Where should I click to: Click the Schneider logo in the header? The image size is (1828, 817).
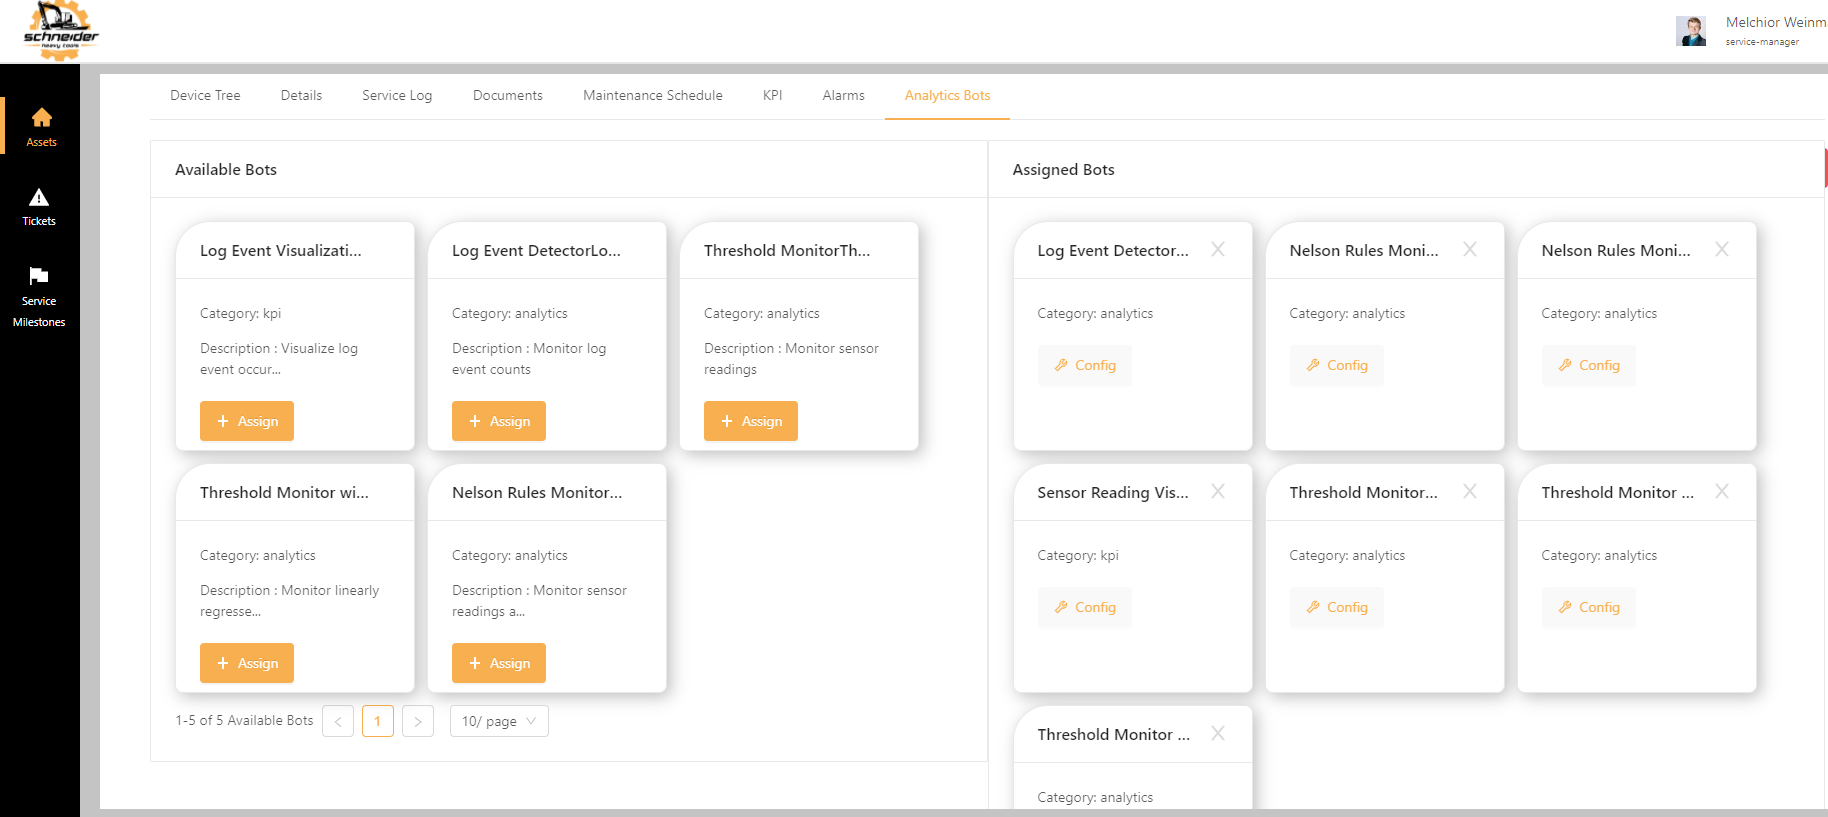(x=61, y=31)
